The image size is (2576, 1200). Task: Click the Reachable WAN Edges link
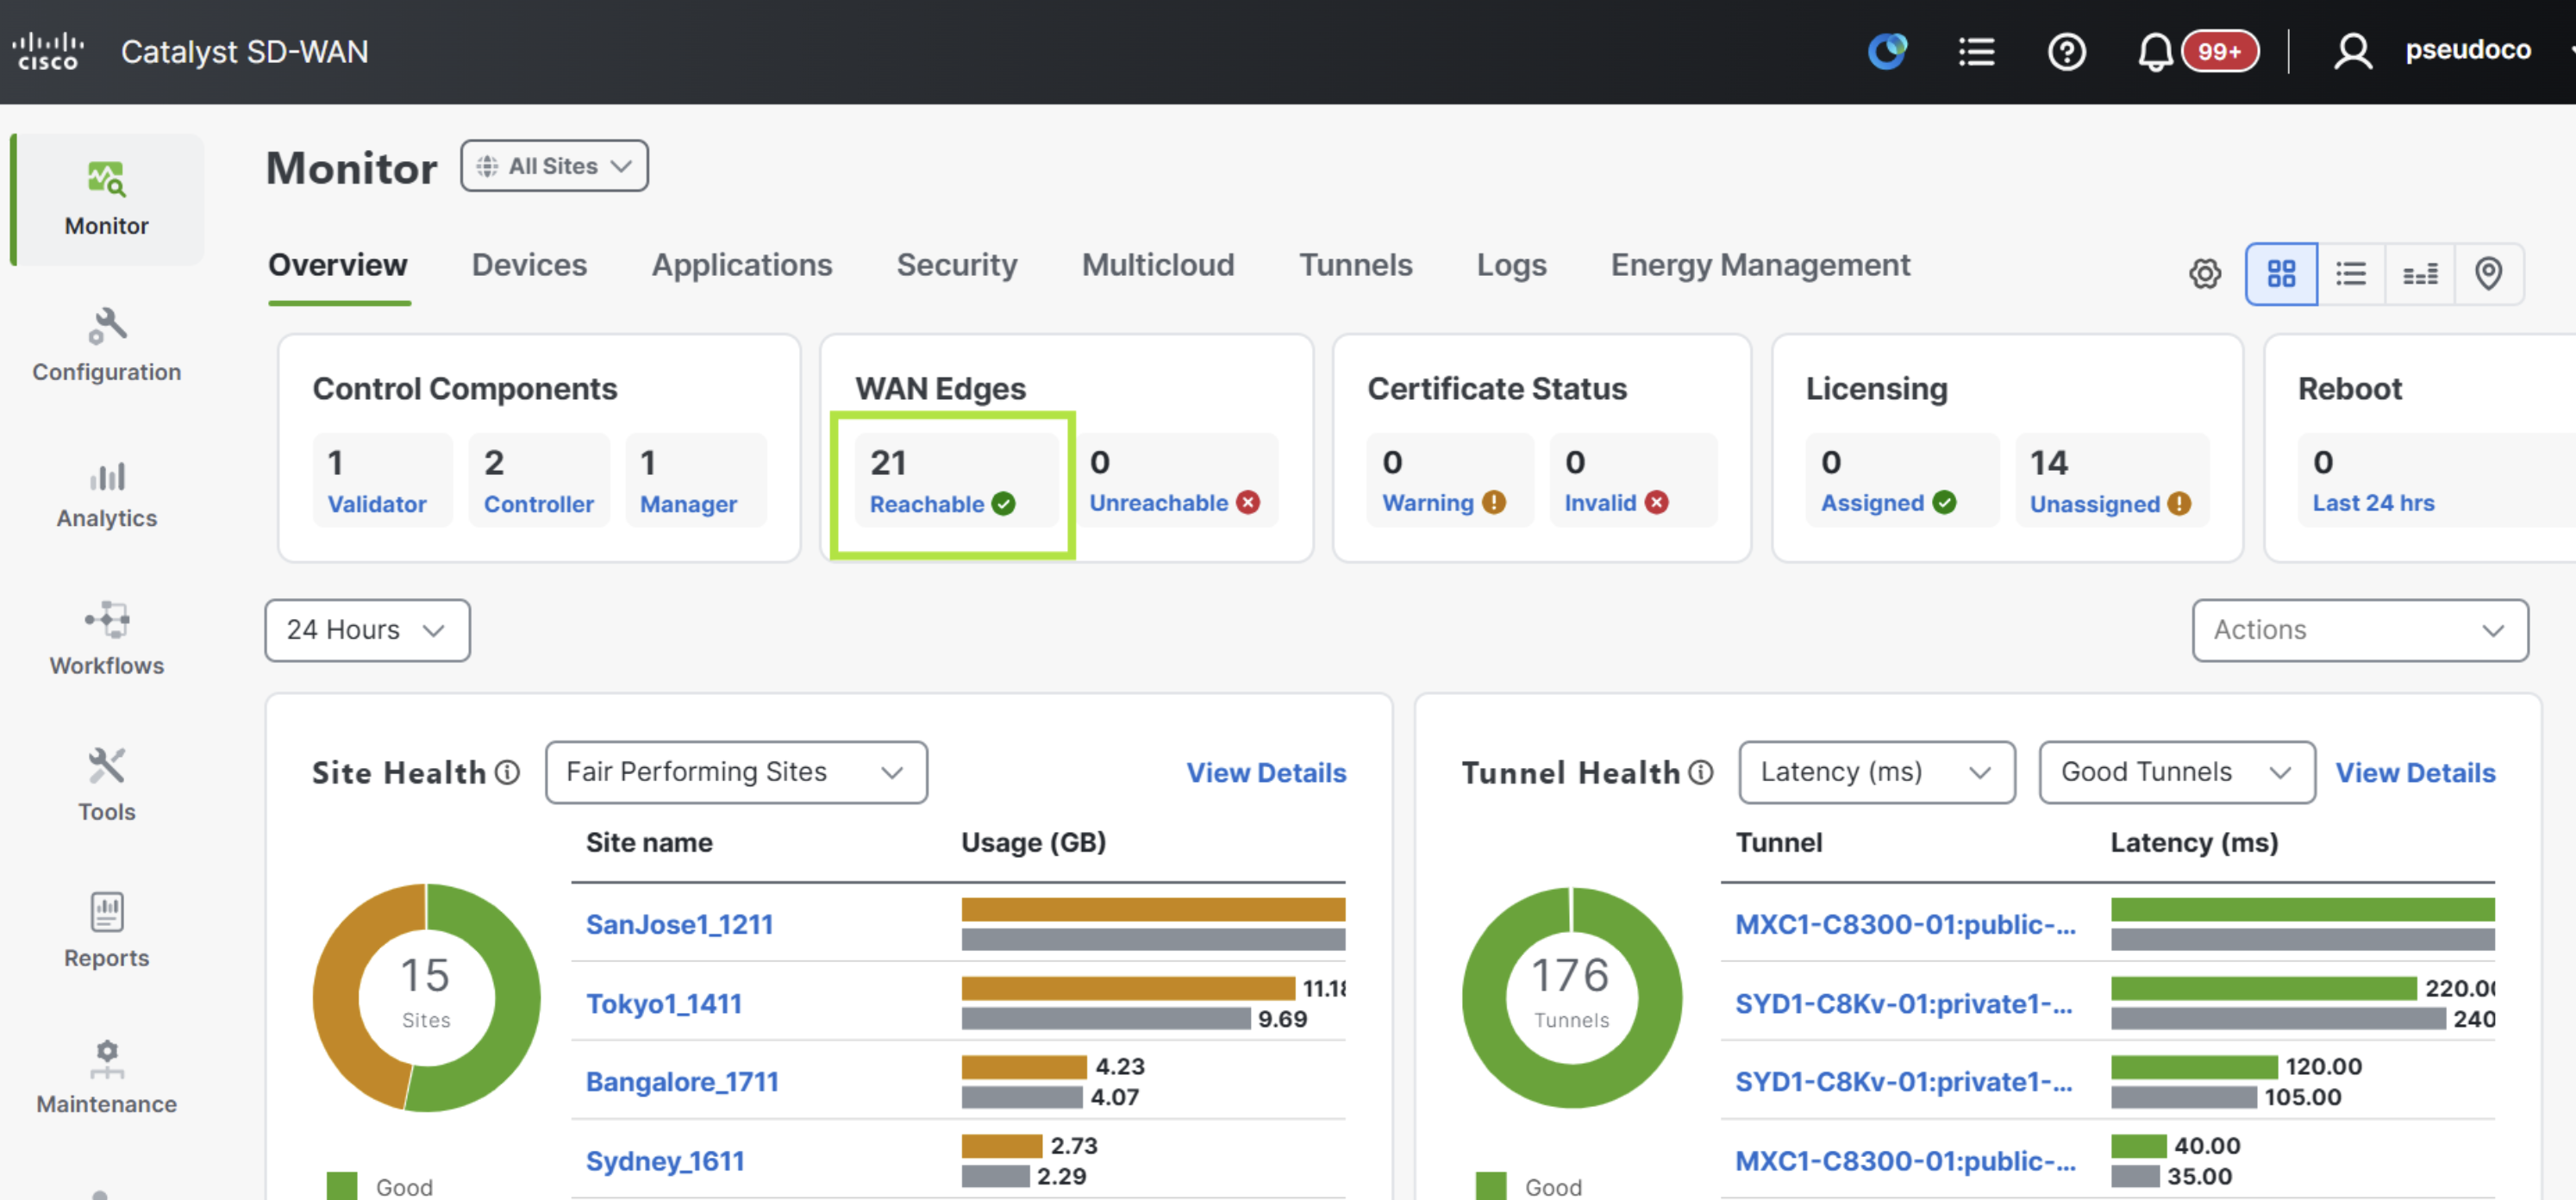(927, 504)
